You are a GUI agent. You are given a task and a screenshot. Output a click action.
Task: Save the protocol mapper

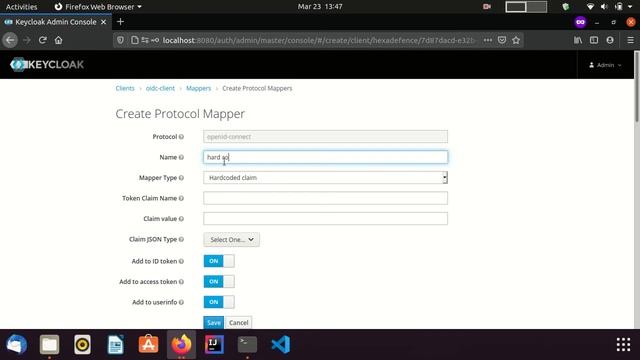(x=213, y=322)
